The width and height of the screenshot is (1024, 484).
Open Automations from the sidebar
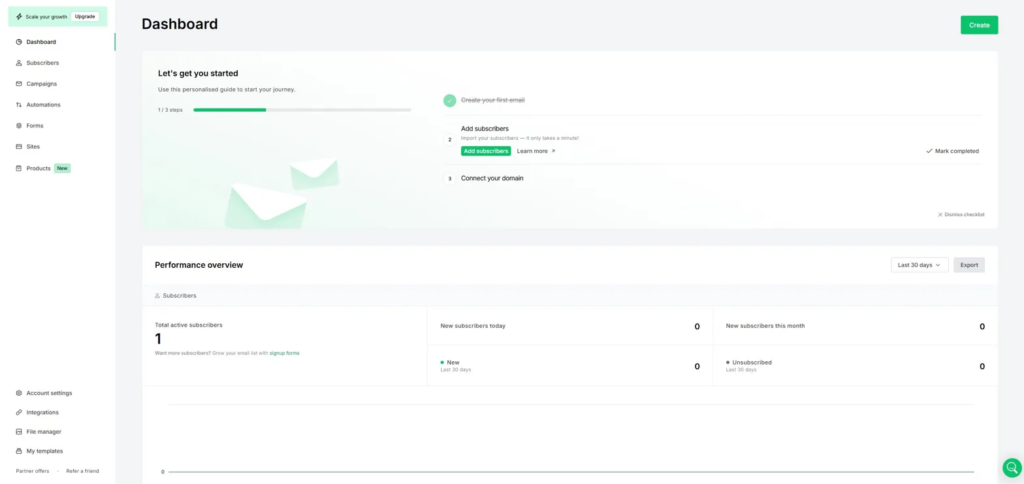(x=43, y=105)
